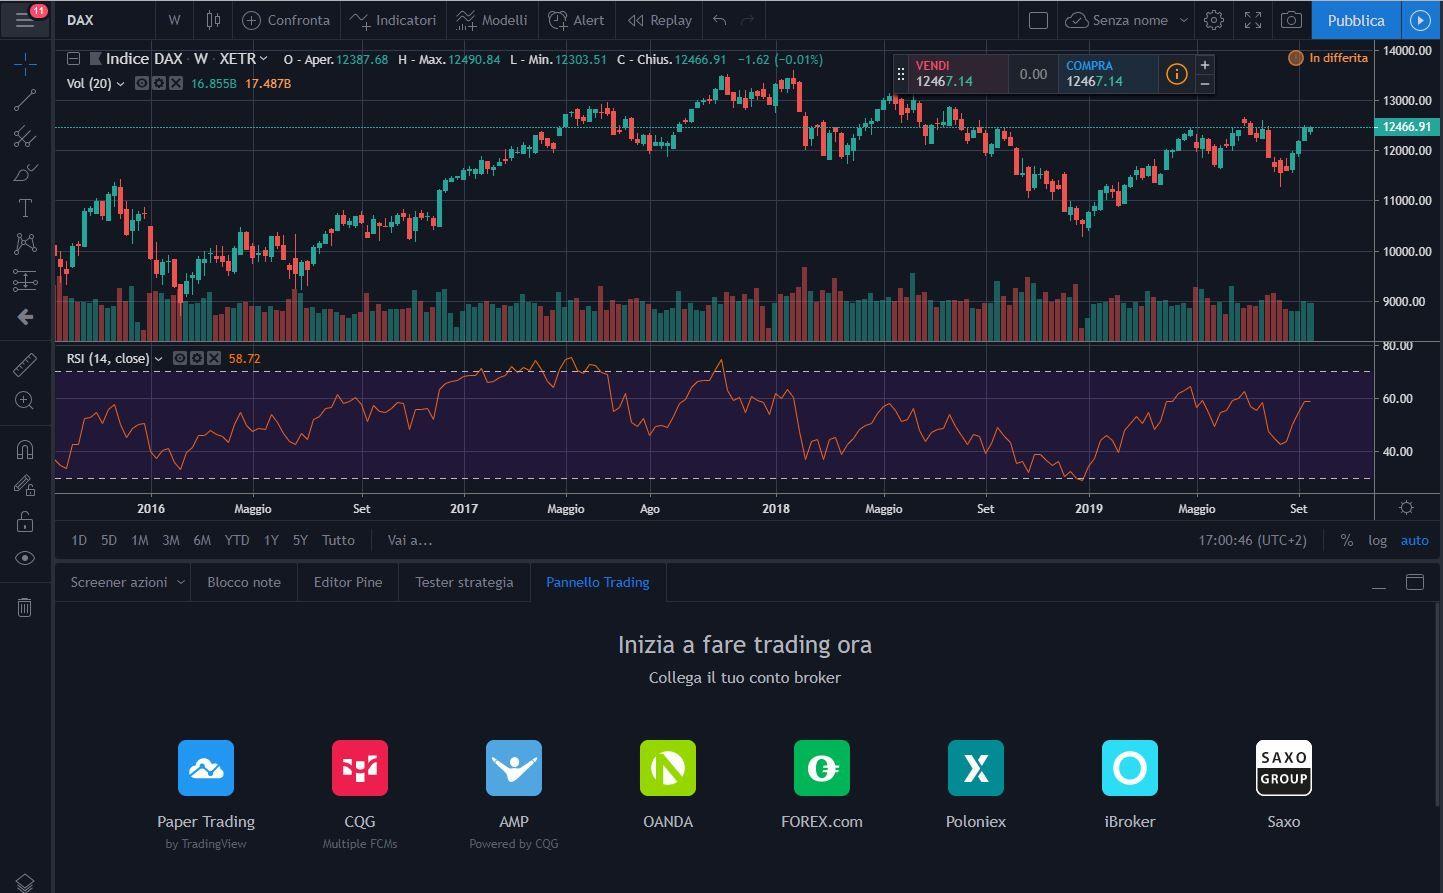Open chart settings gear in top toolbar
Screen dimensions: 1443x893
tap(1213, 20)
